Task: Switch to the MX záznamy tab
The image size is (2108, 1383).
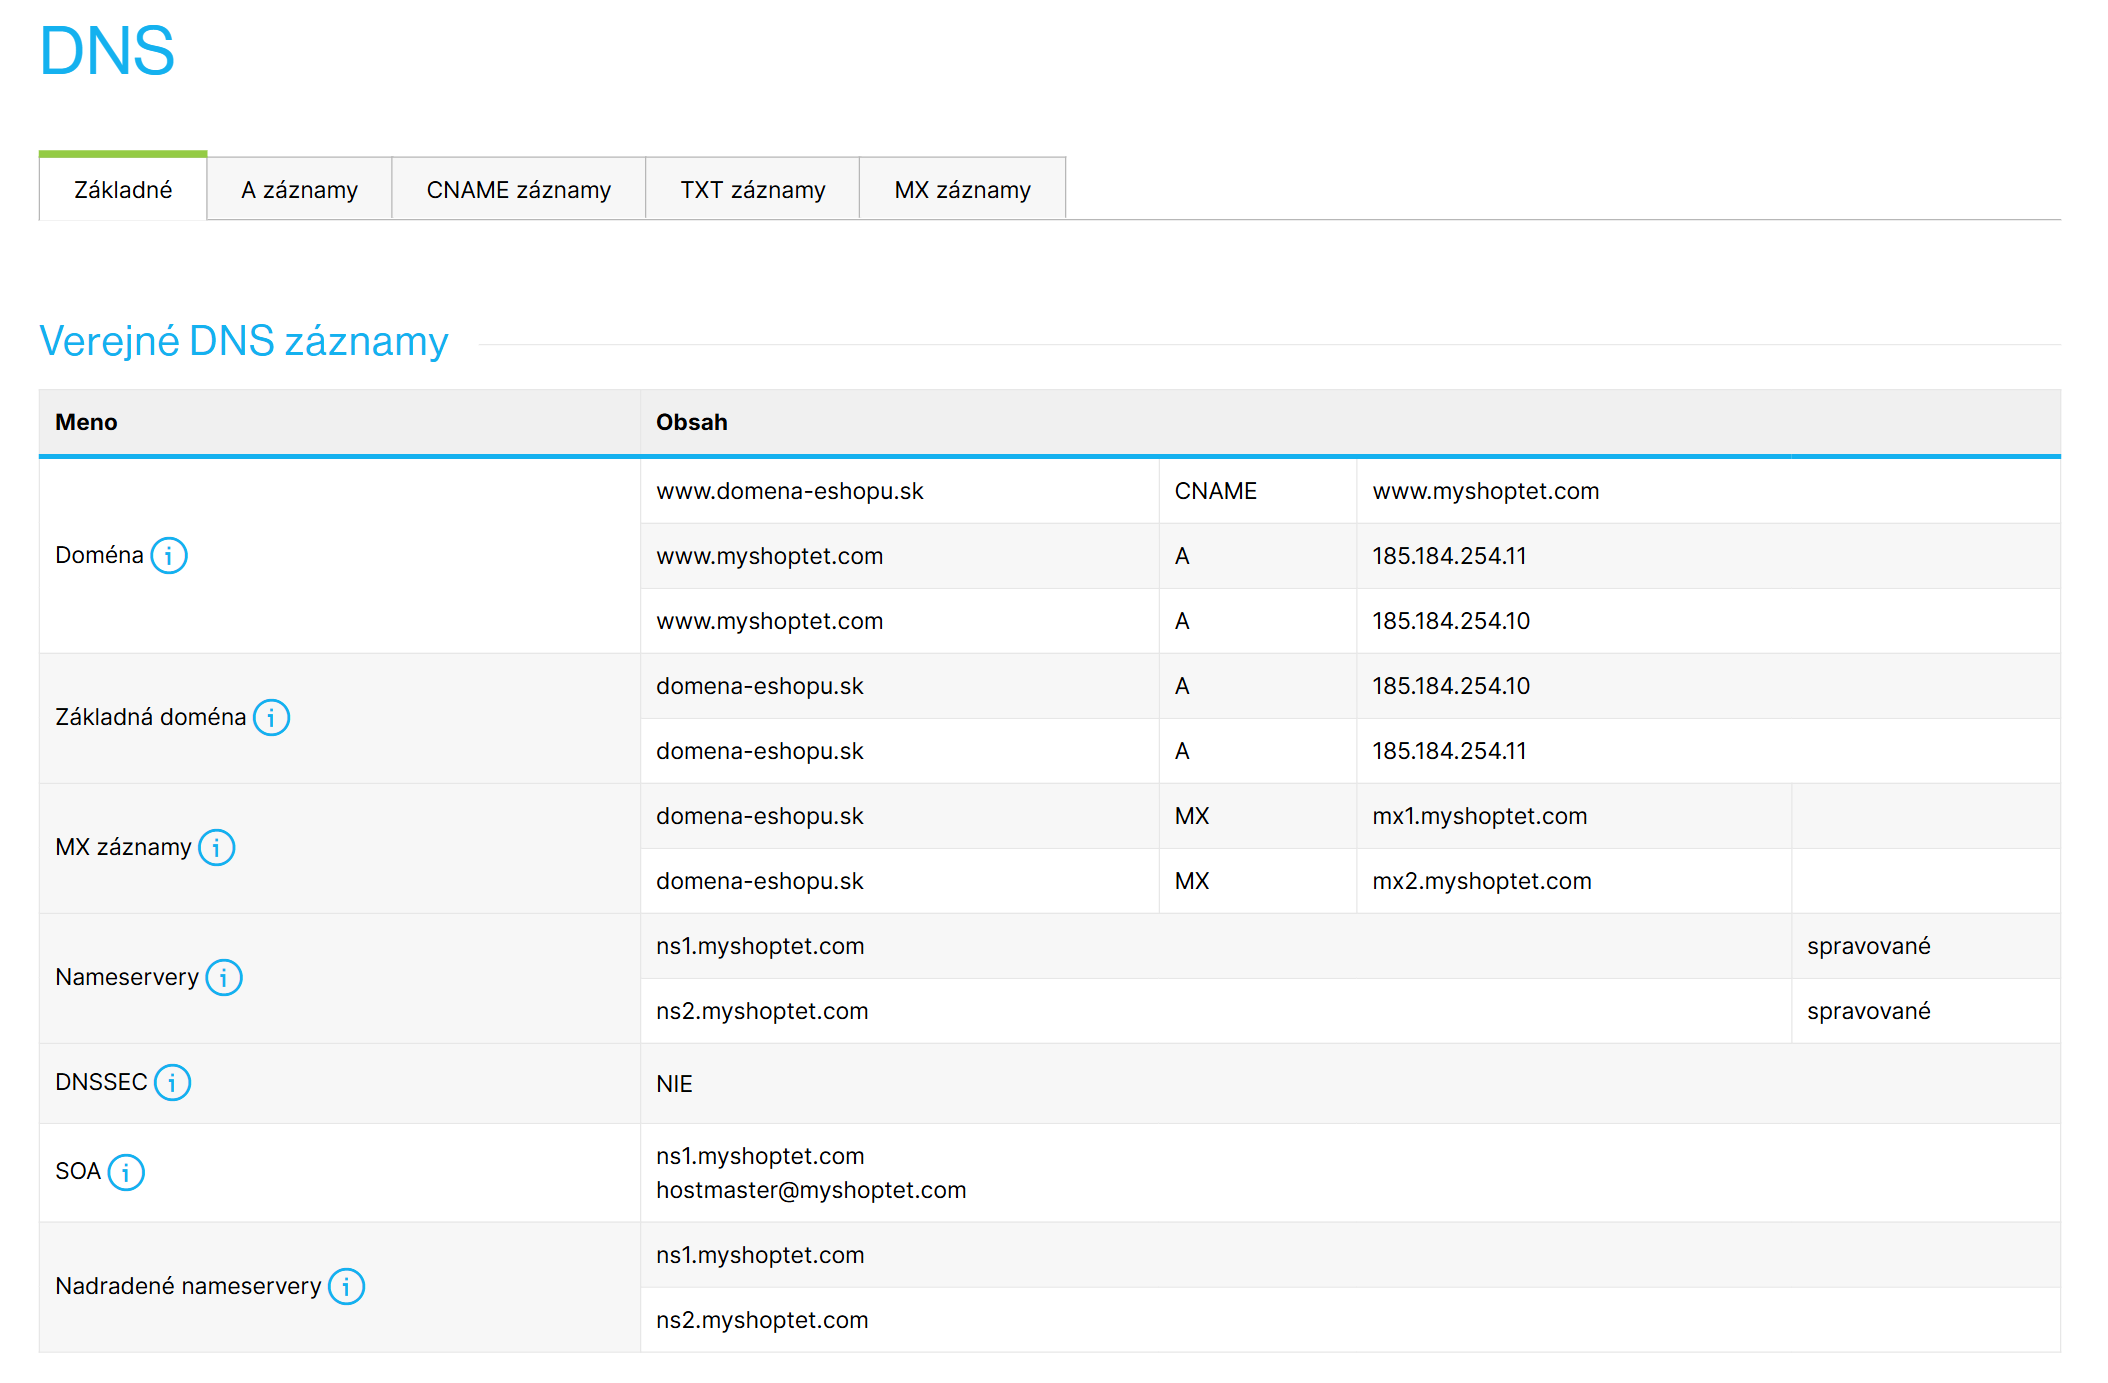Action: click(x=962, y=189)
